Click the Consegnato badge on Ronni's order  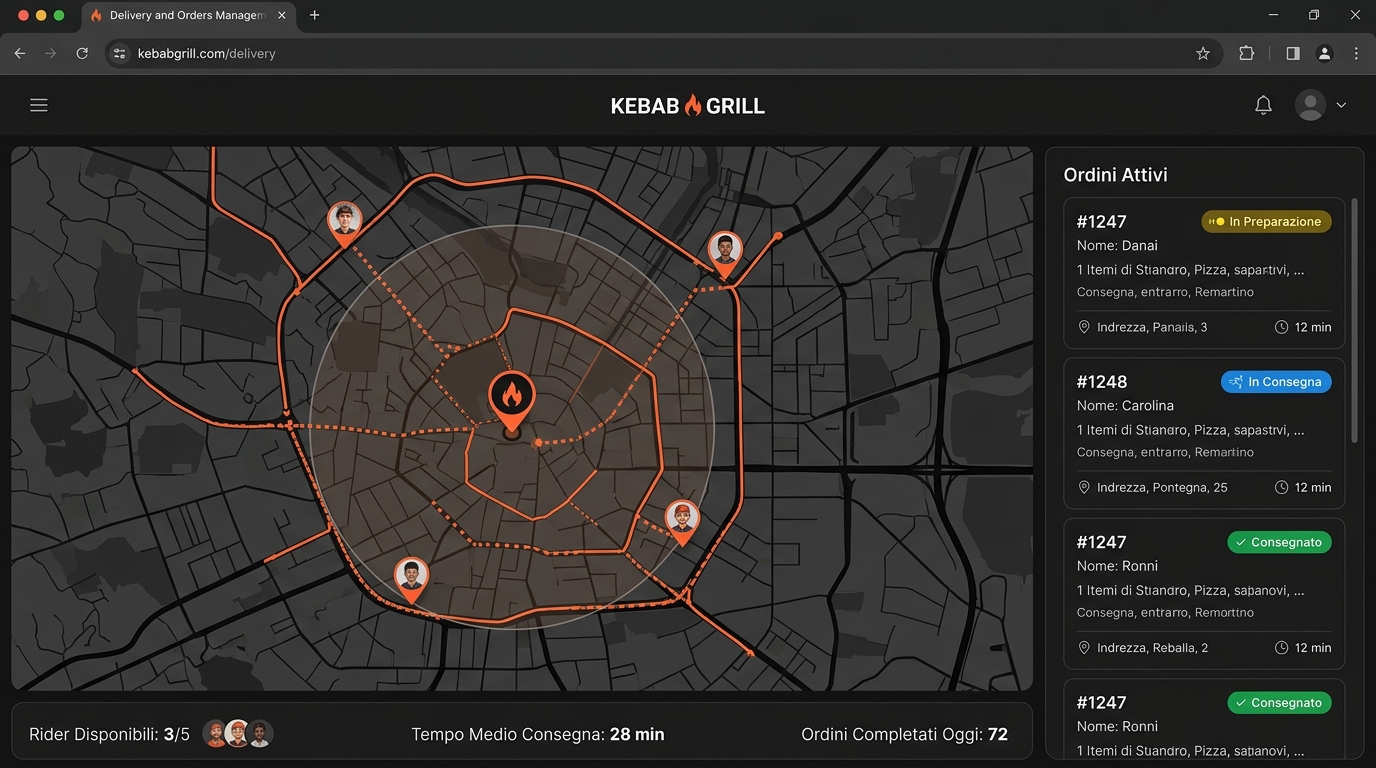coord(1279,541)
